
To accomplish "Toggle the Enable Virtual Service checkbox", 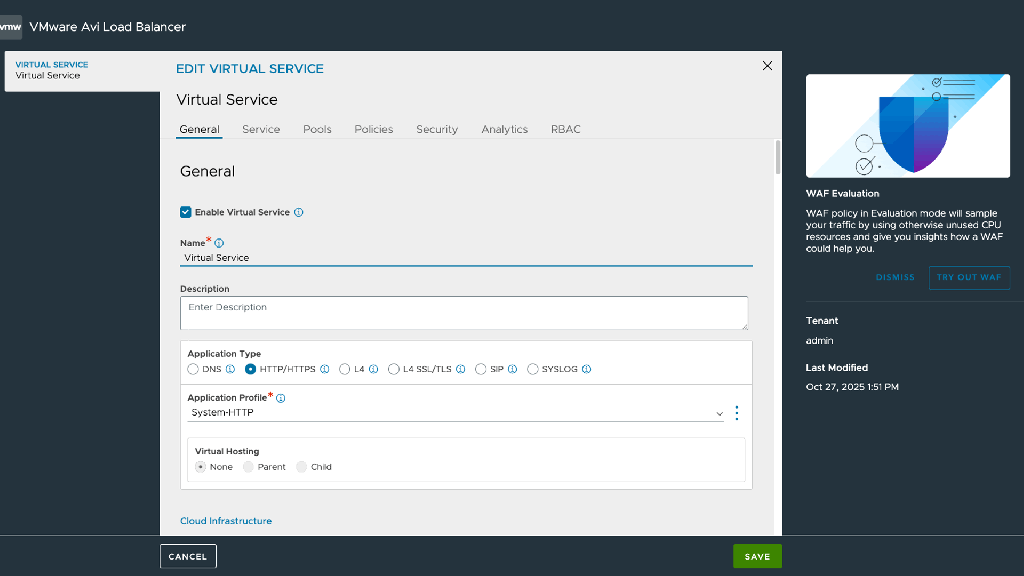I will coord(186,212).
